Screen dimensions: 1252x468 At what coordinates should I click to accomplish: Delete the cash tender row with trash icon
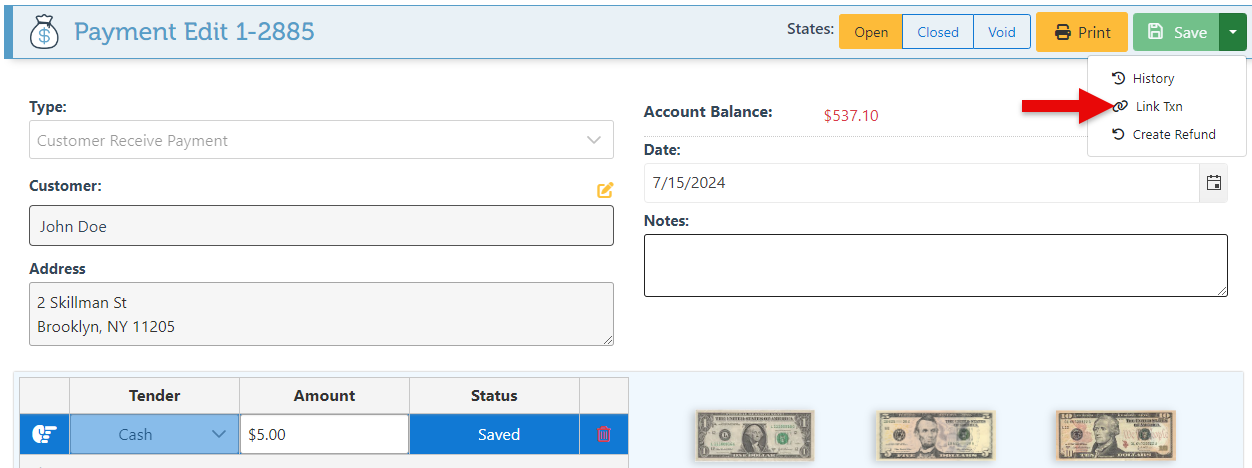tap(604, 434)
